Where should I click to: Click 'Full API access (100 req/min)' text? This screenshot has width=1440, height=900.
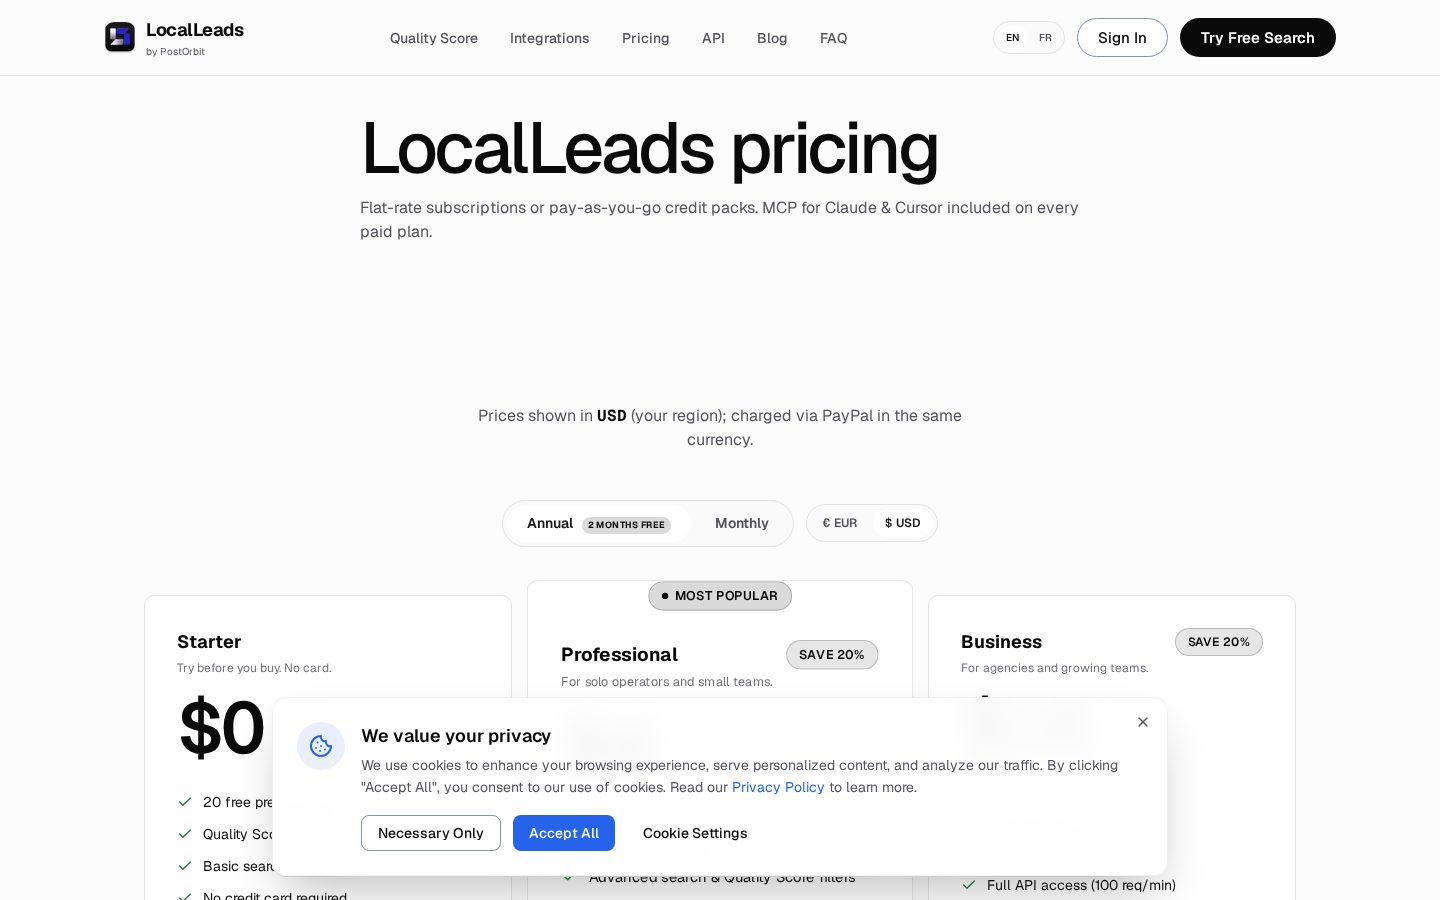(1081, 885)
